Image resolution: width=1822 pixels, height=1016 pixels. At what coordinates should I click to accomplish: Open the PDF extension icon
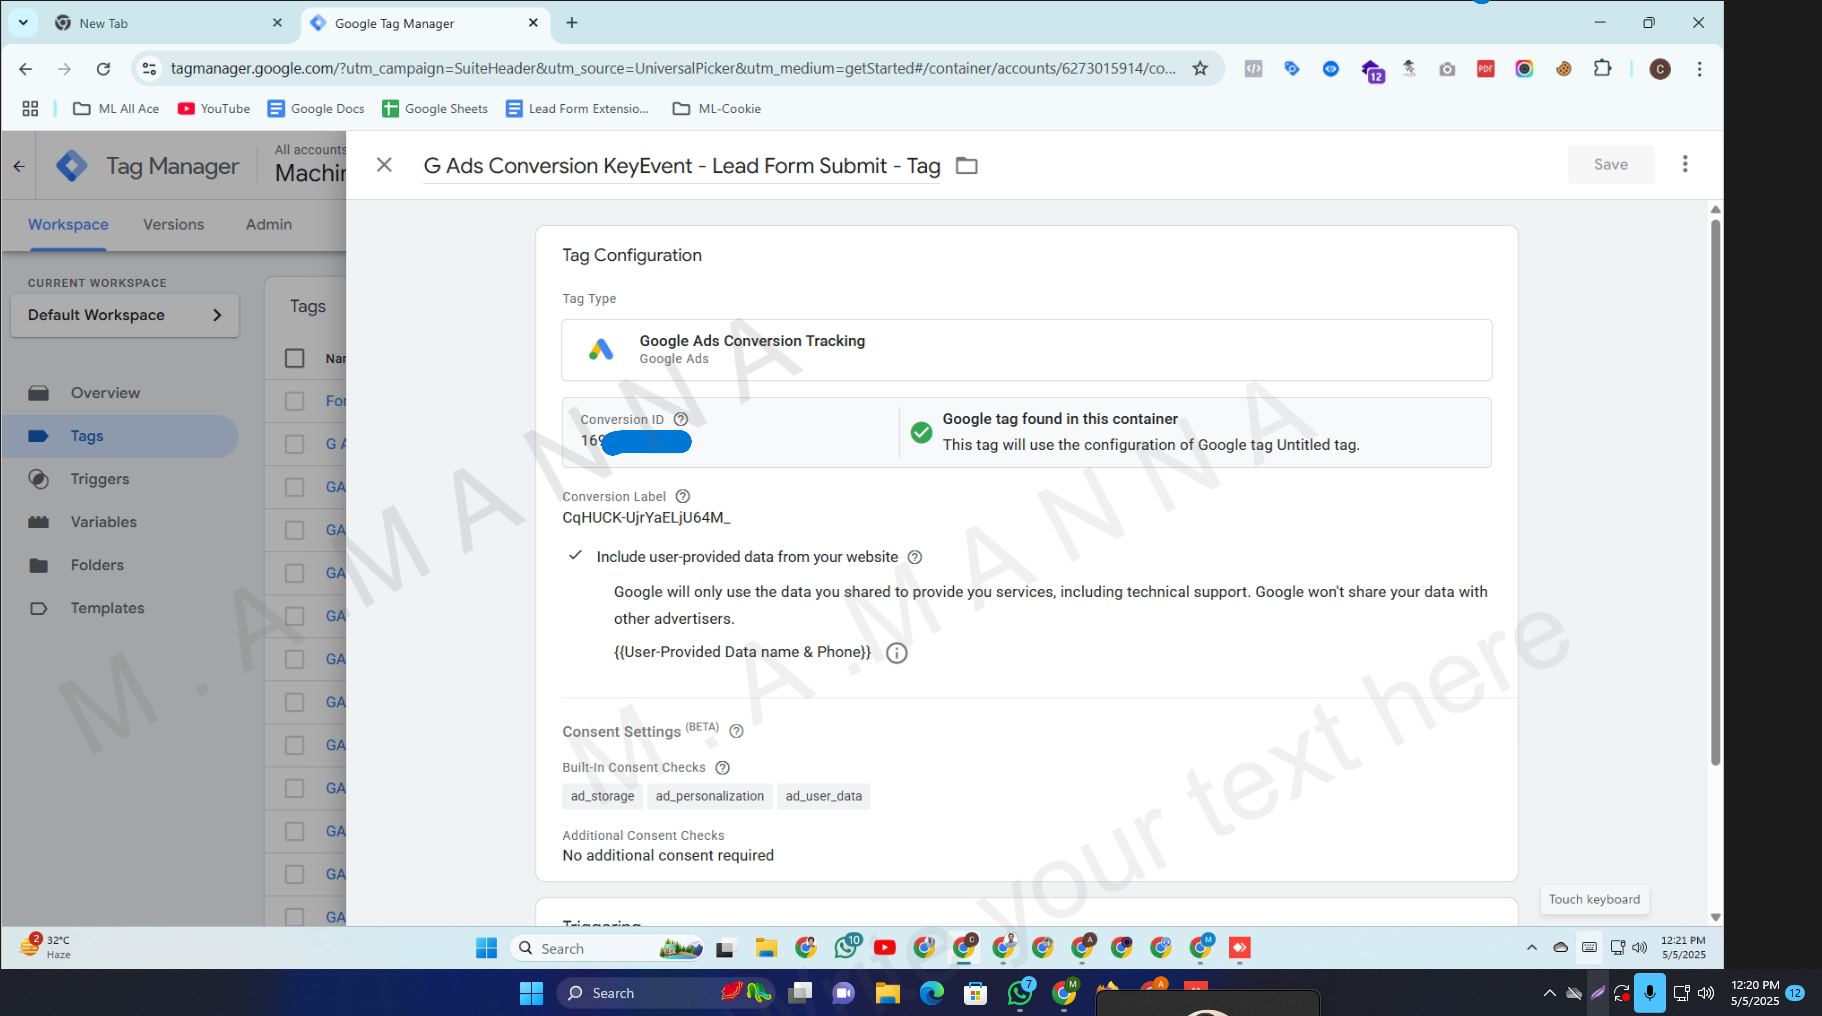coord(1486,69)
